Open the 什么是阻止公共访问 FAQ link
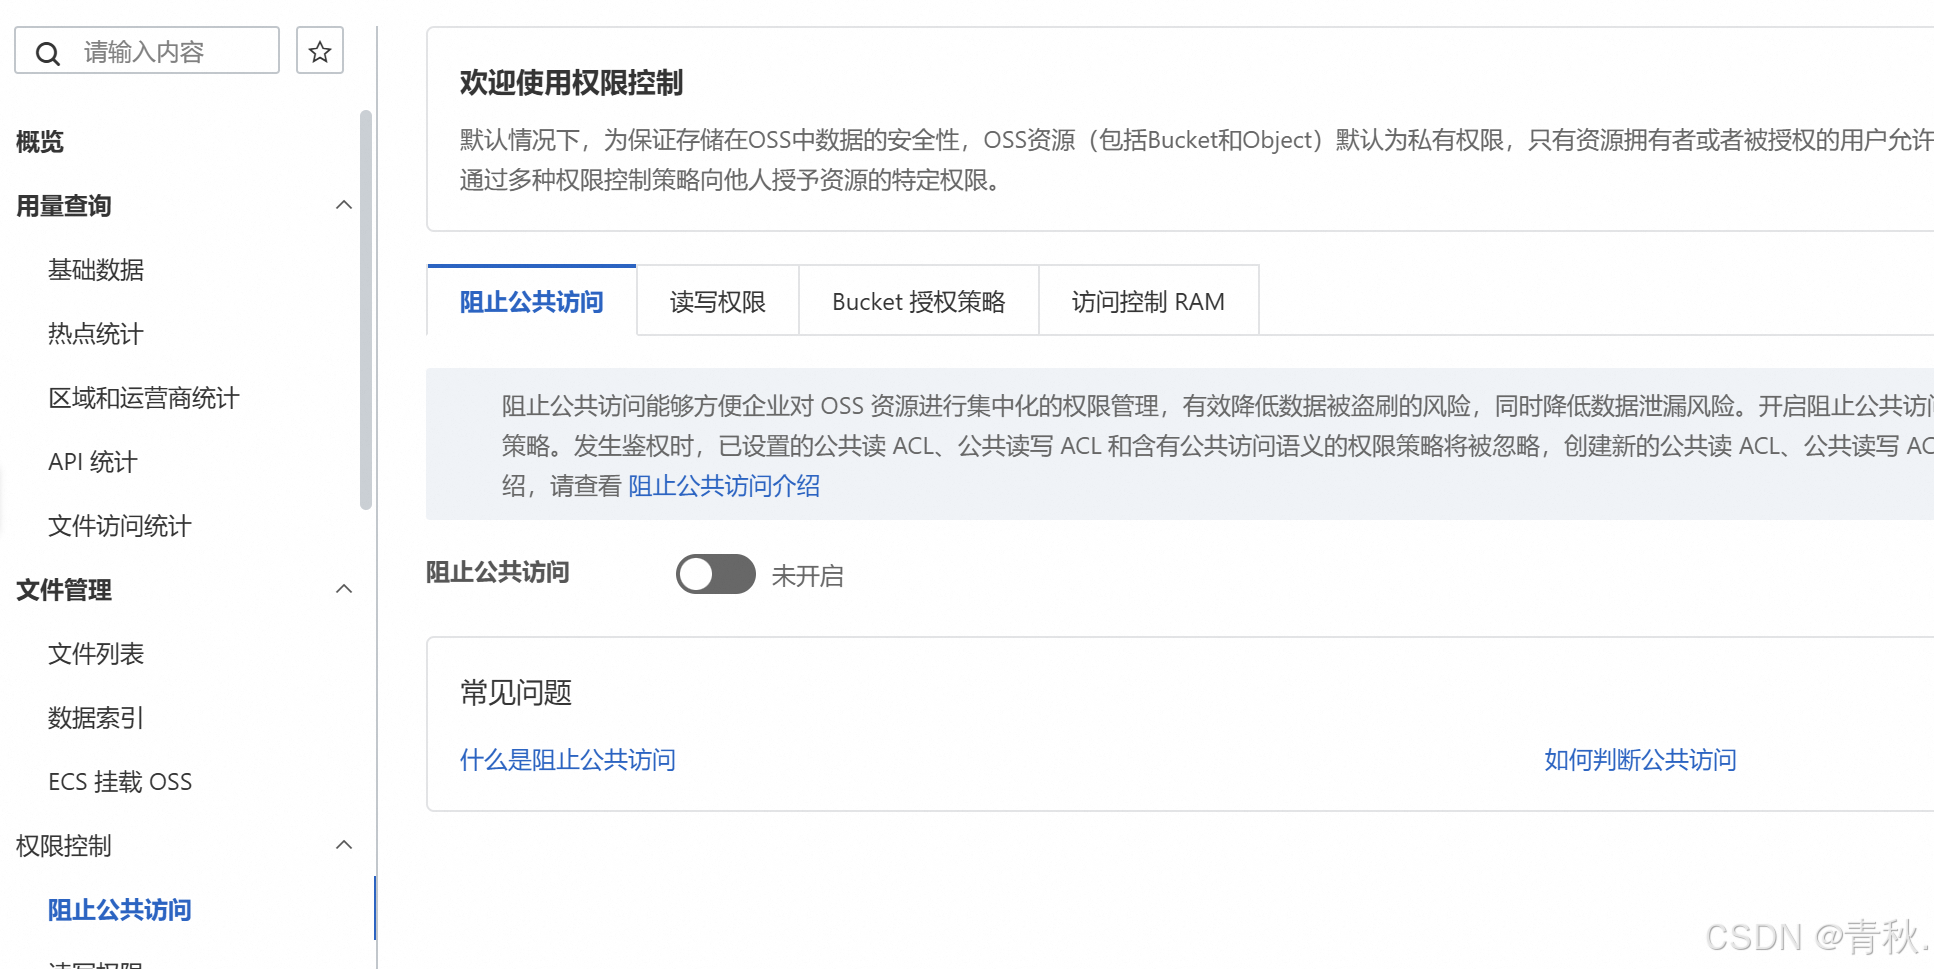 coord(567,760)
